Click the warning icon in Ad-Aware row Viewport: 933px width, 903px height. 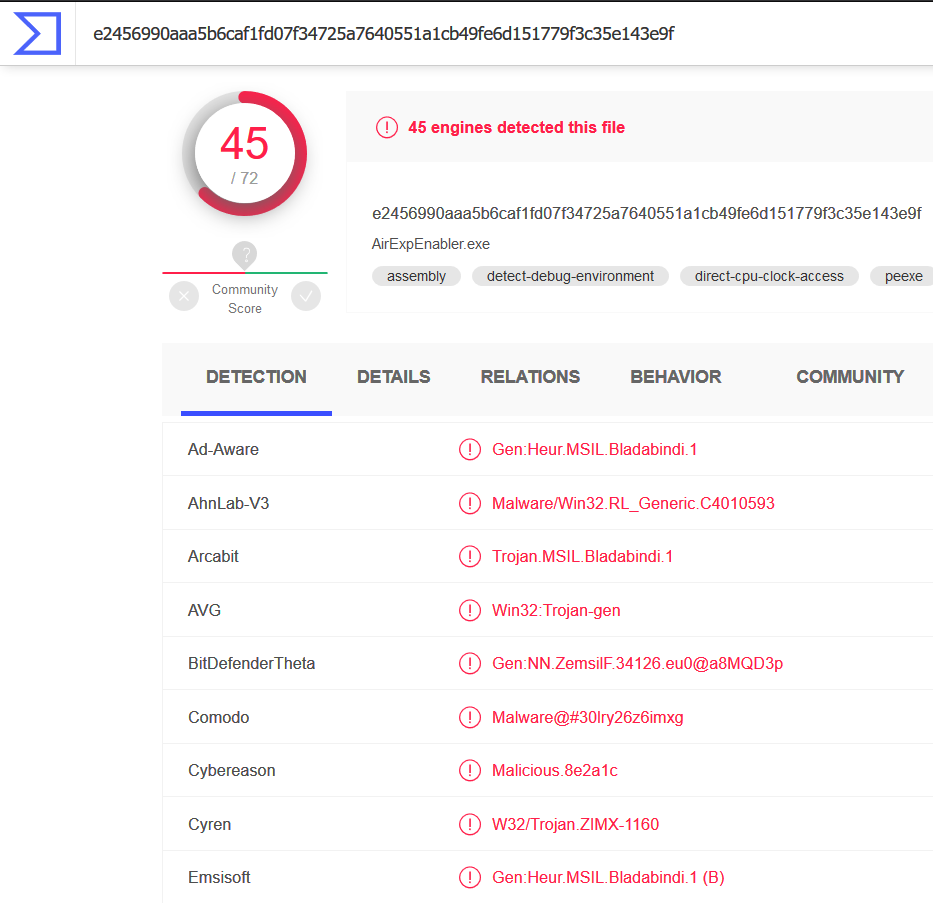[x=469, y=450]
